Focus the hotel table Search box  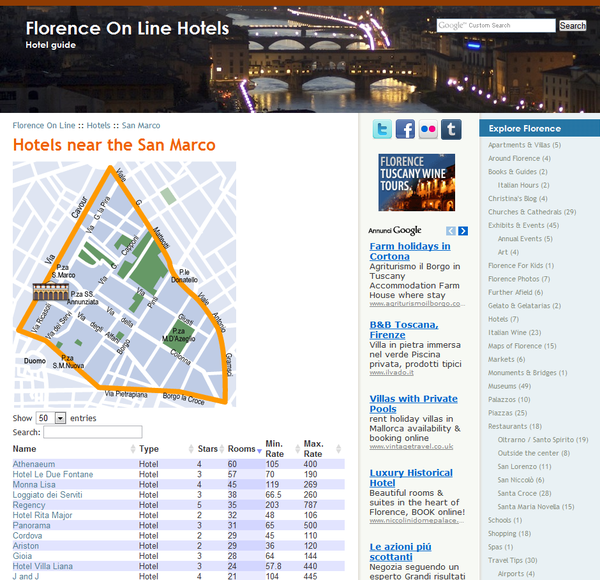(93, 432)
